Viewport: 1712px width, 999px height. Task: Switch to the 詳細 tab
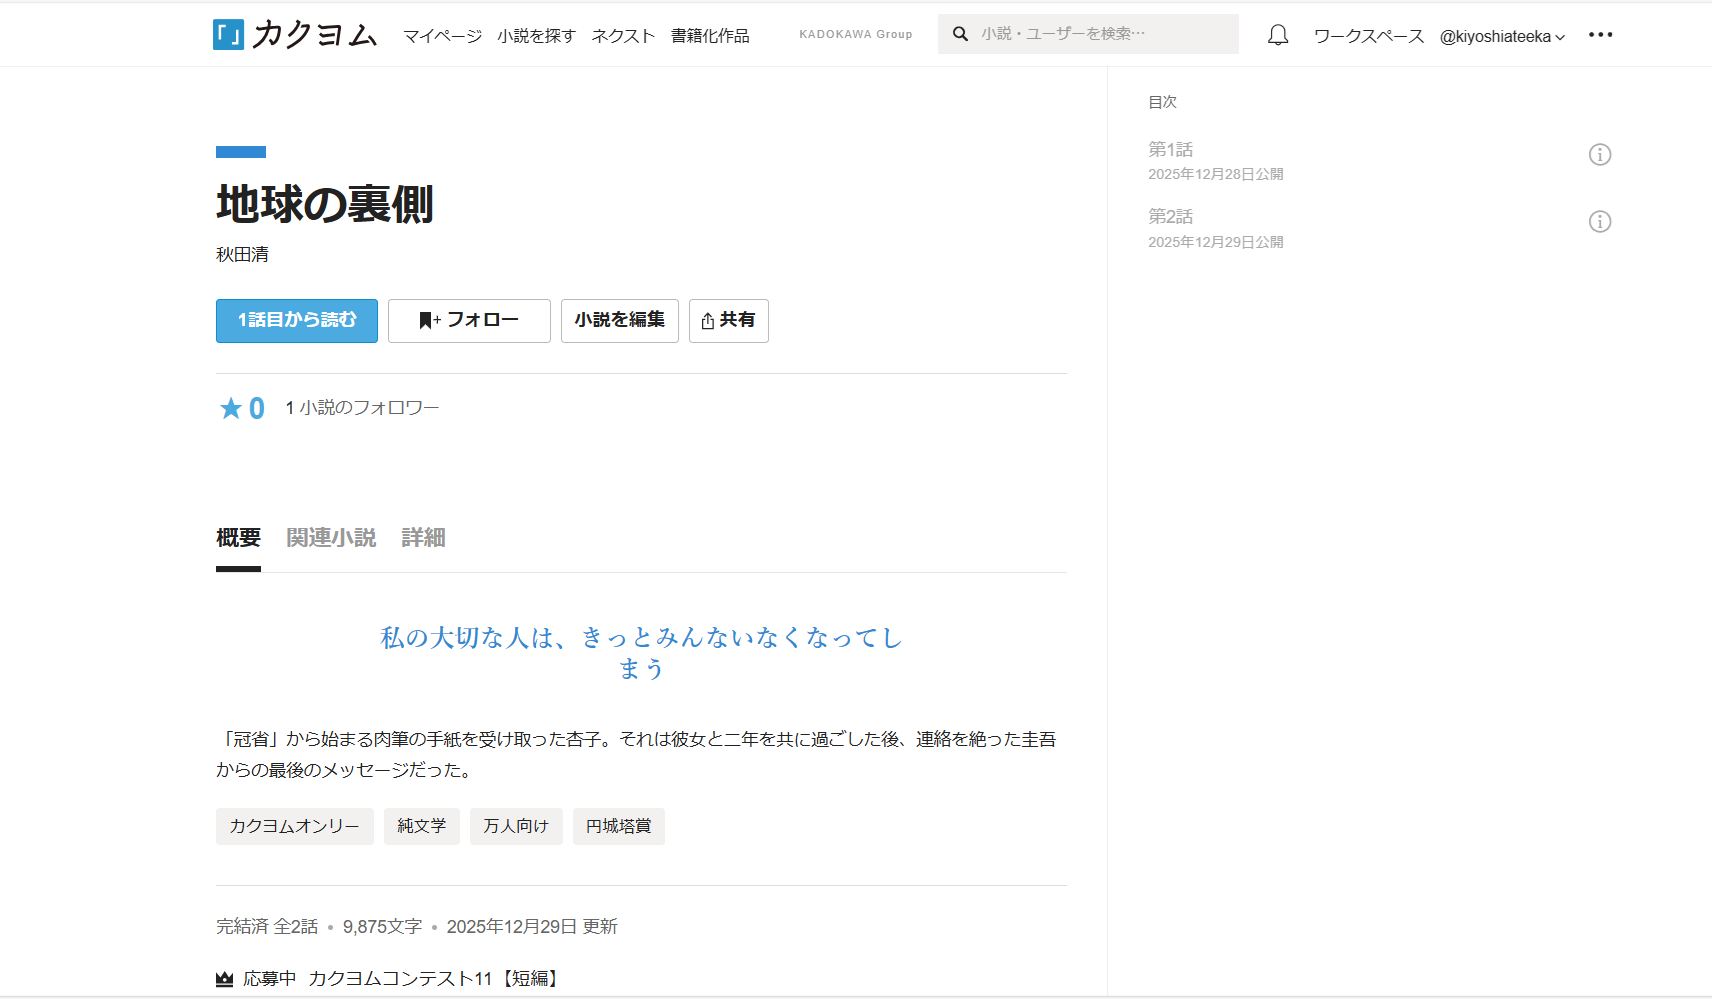tap(423, 538)
